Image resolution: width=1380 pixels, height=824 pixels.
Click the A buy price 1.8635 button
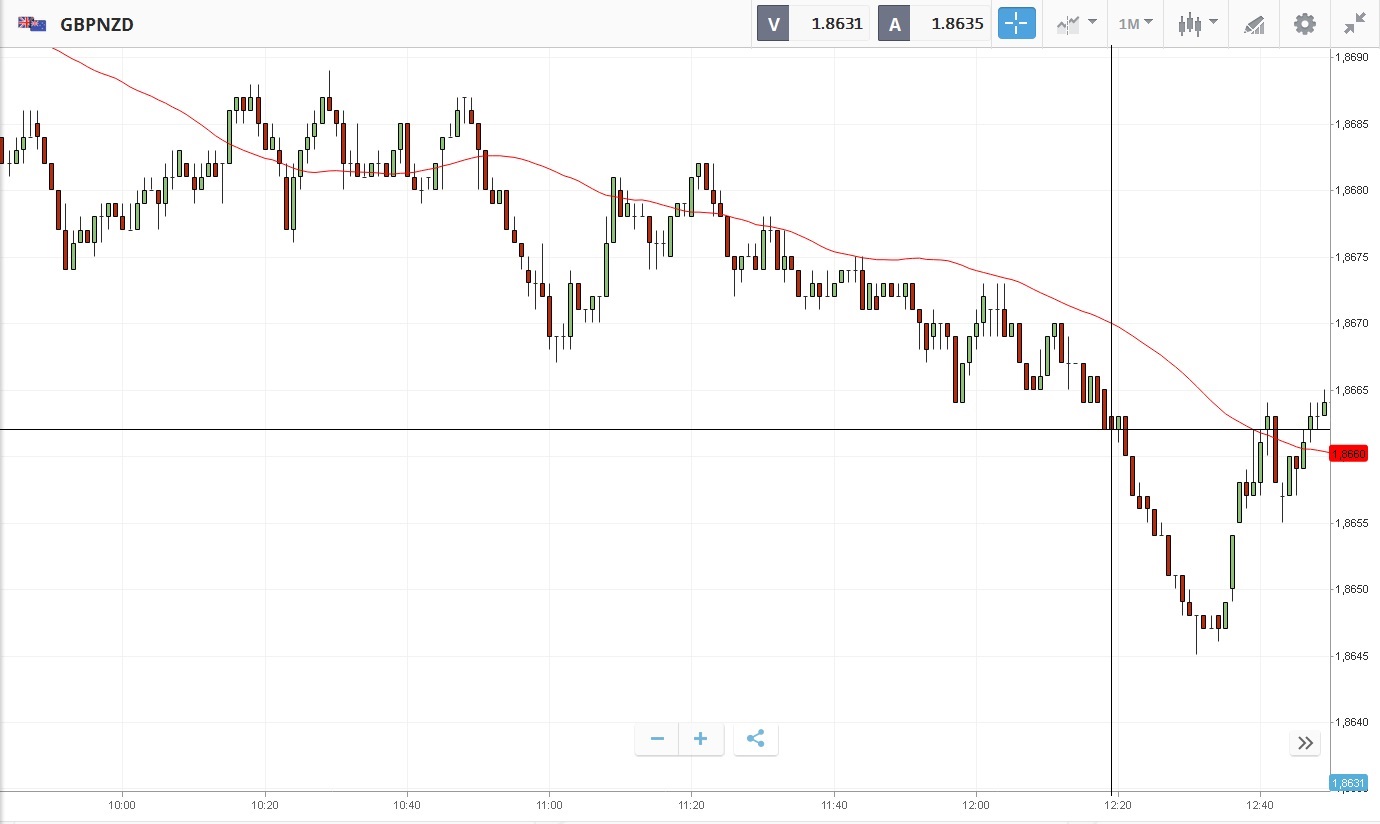click(x=933, y=24)
